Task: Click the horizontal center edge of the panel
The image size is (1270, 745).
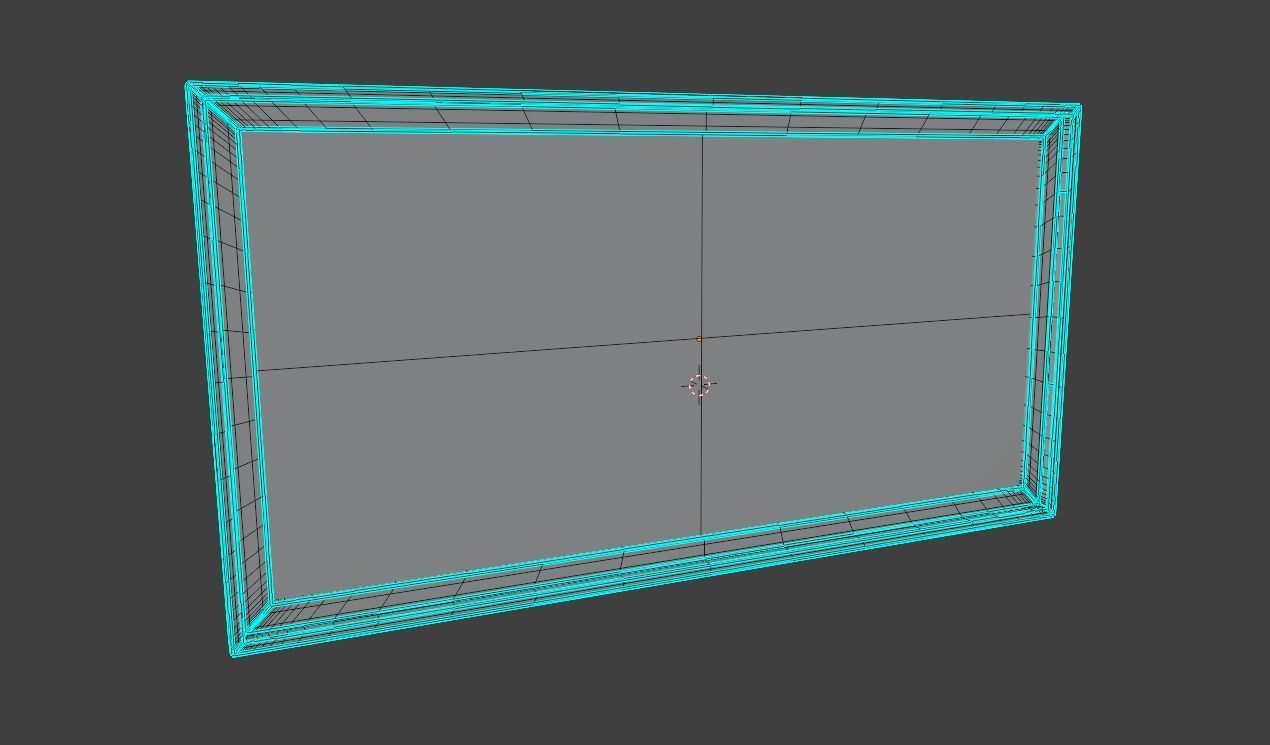Action: 645,343
